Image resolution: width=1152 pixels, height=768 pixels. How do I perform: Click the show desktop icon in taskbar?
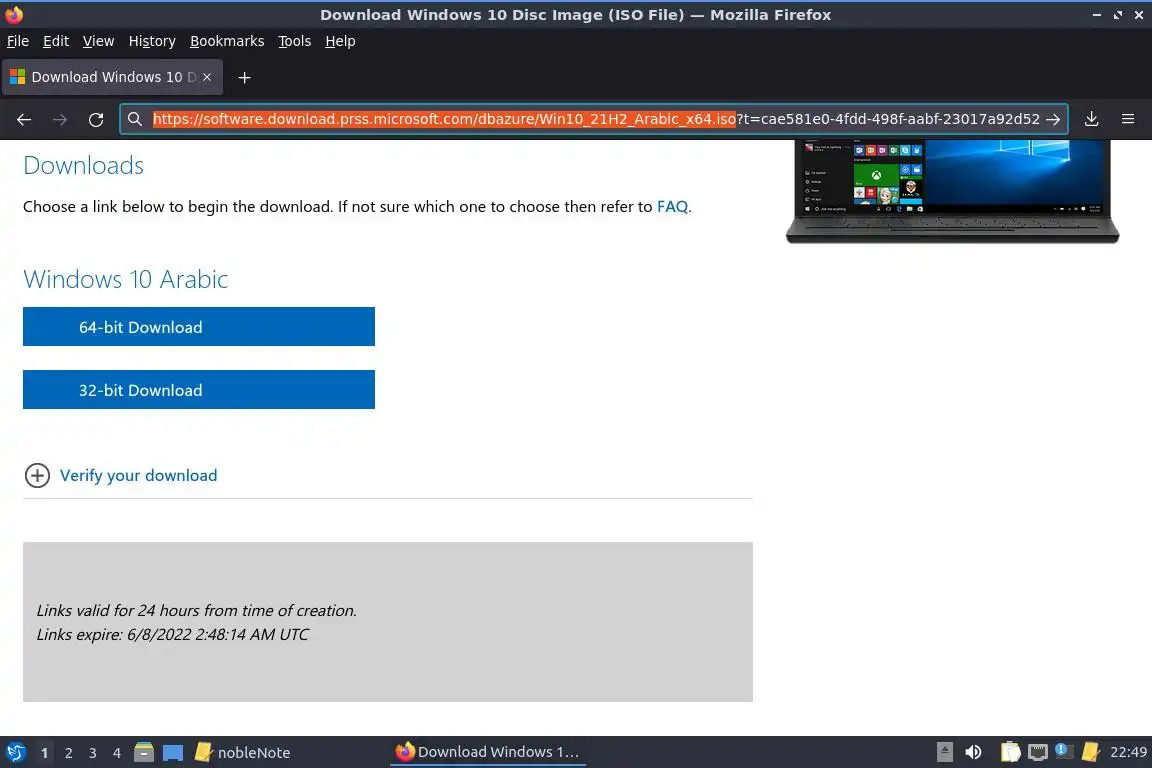[x=173, y=753]
